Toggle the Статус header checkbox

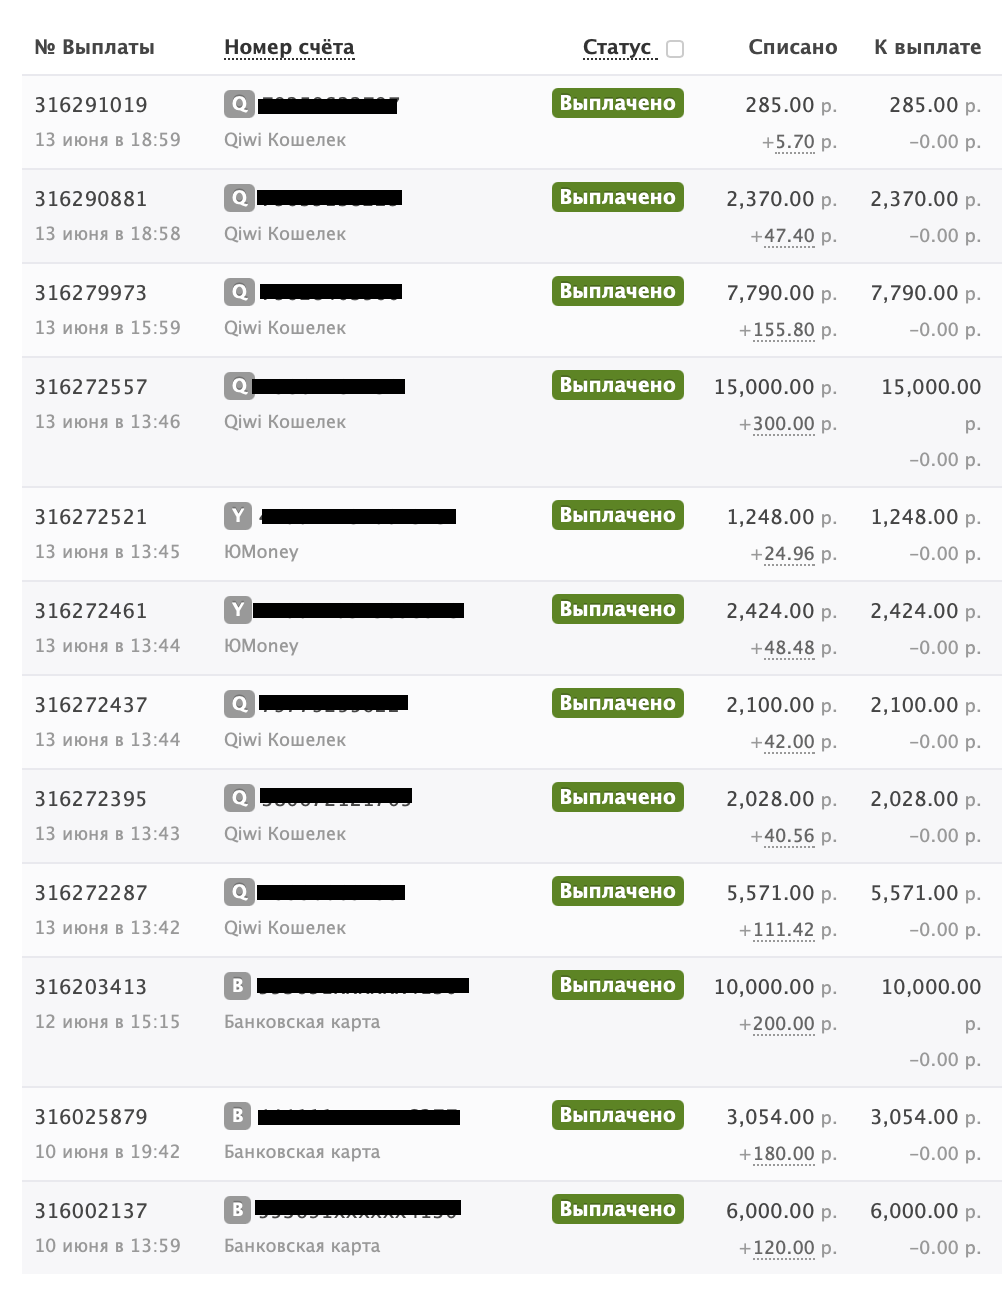pos(675,48)
